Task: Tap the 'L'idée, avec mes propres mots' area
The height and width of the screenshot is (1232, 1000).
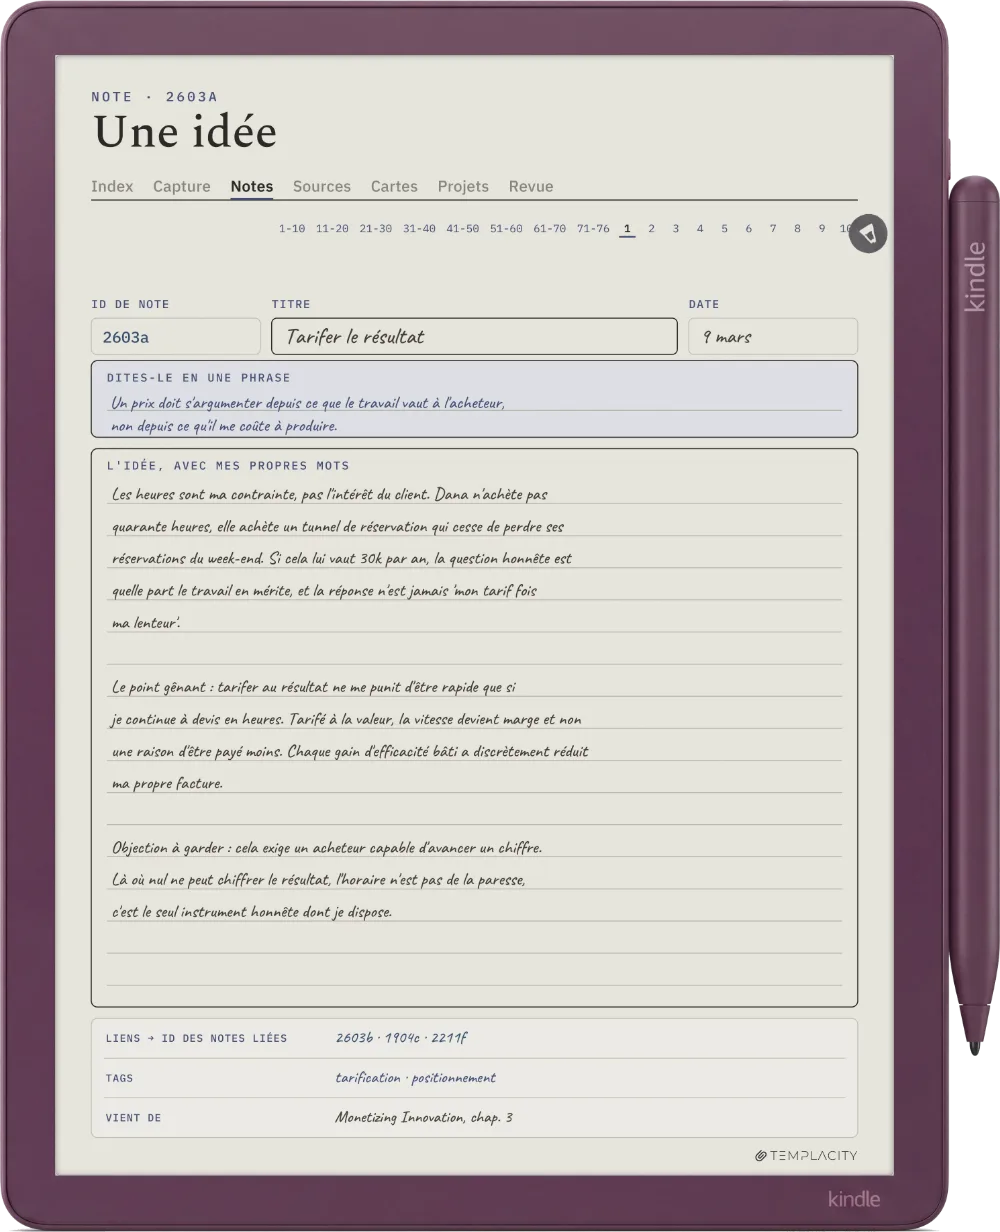Action: tap(474, 728)
